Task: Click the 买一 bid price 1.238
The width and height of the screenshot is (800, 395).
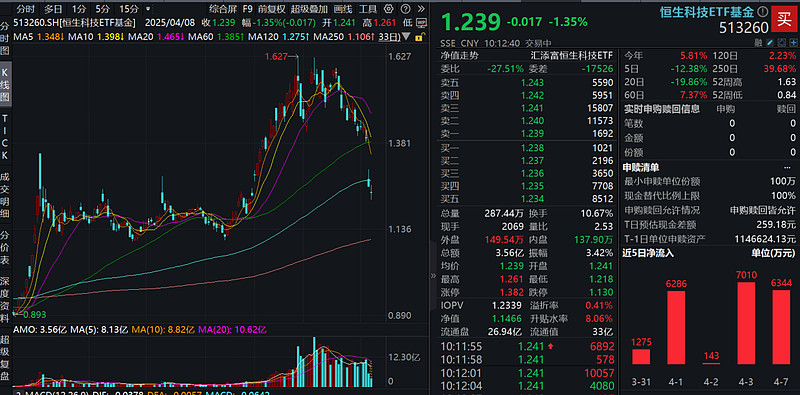Action: coord(532,148)
